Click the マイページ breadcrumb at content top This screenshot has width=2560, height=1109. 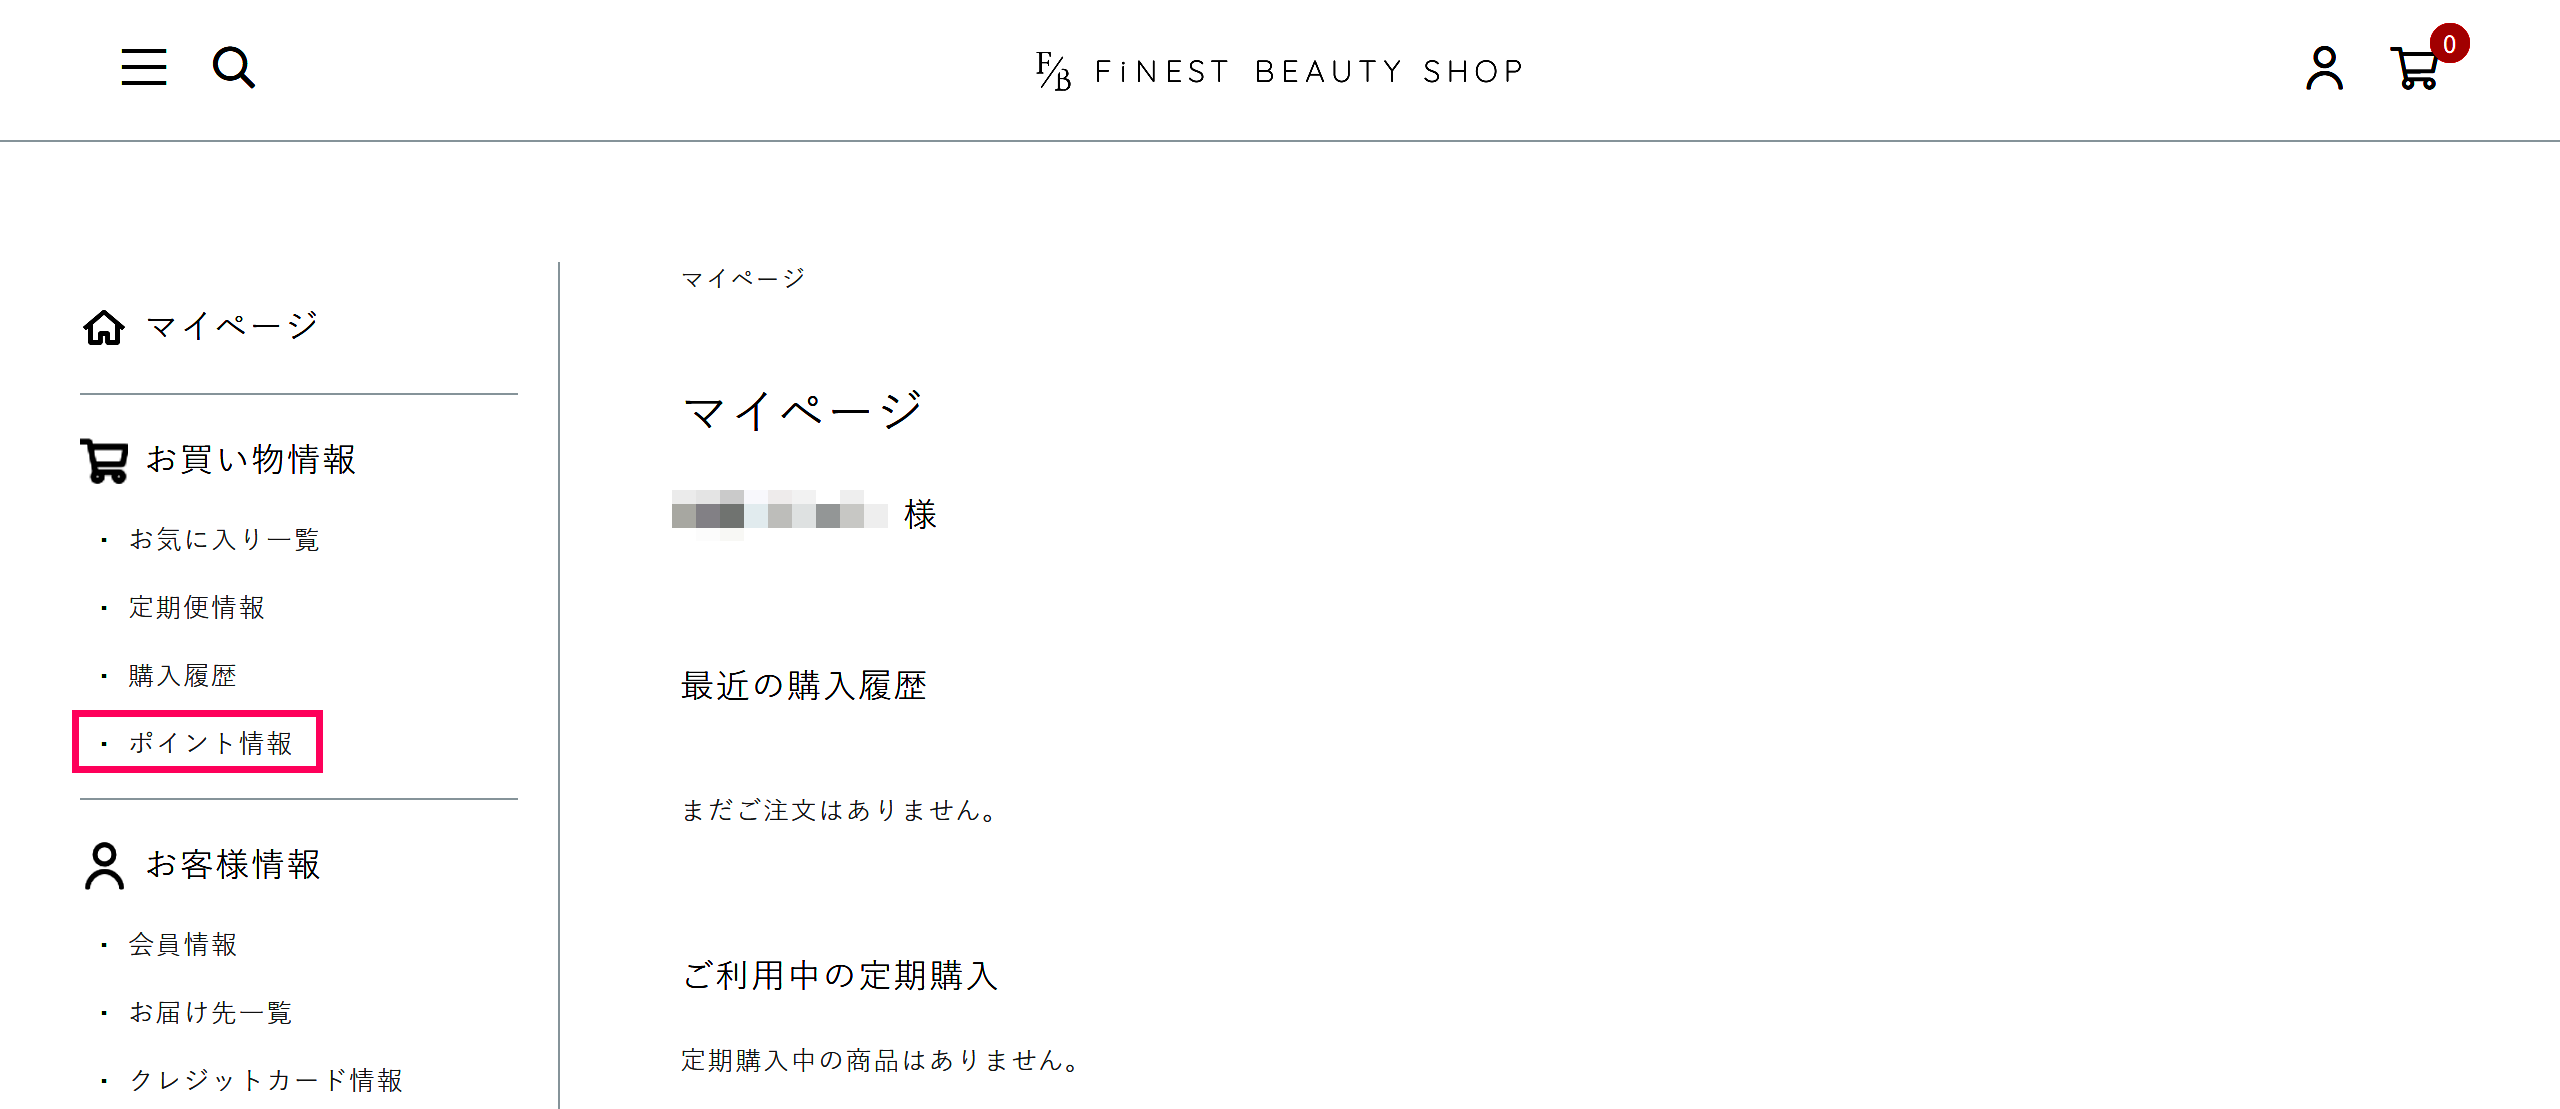[742, 277]
